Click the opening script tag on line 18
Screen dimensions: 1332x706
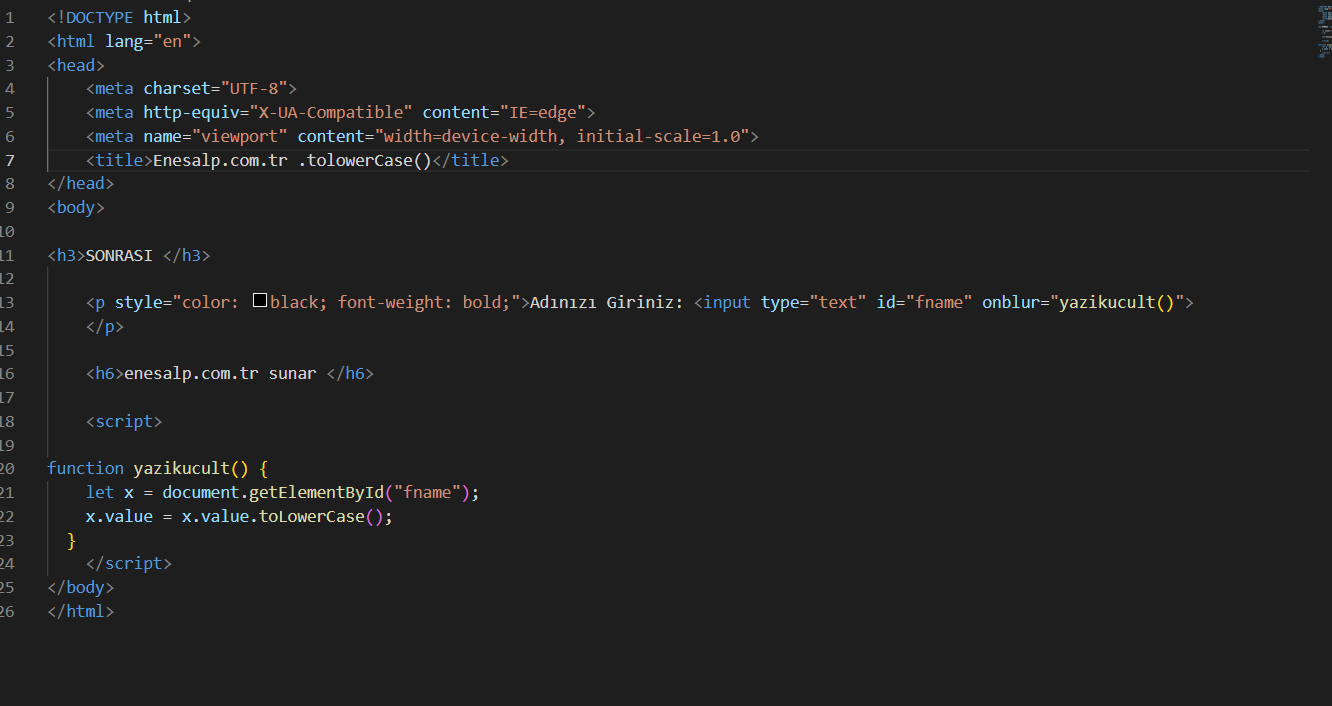[x=124, y=421]
